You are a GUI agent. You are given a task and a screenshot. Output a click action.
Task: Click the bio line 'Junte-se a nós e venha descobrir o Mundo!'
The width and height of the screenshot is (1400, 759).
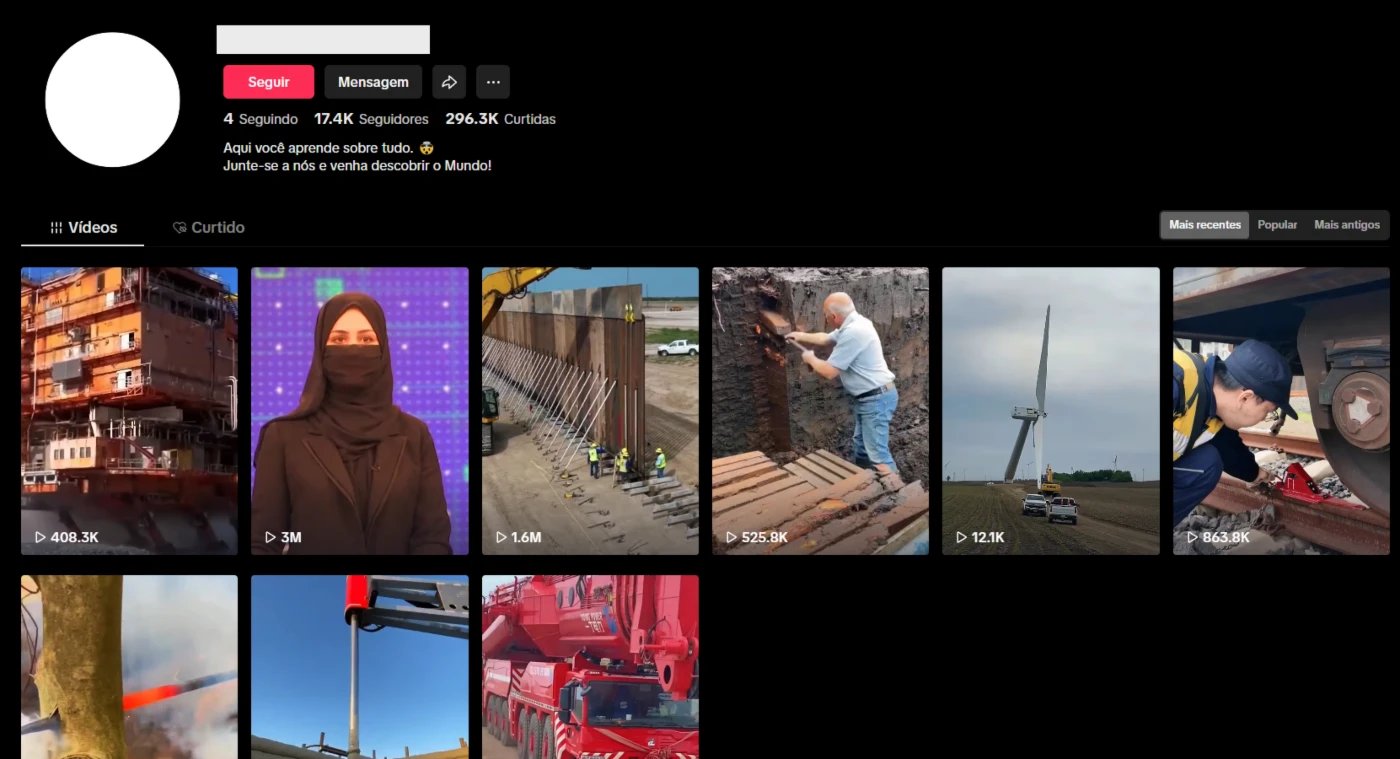(357, 166)
